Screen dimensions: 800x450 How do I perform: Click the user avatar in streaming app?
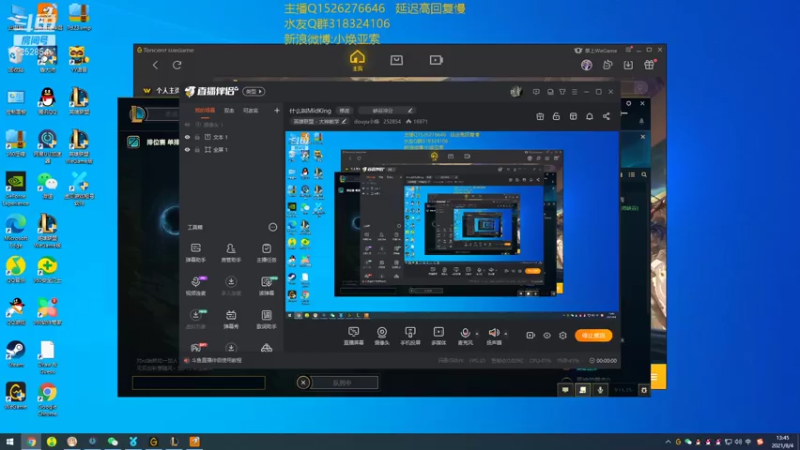[516, 91]
